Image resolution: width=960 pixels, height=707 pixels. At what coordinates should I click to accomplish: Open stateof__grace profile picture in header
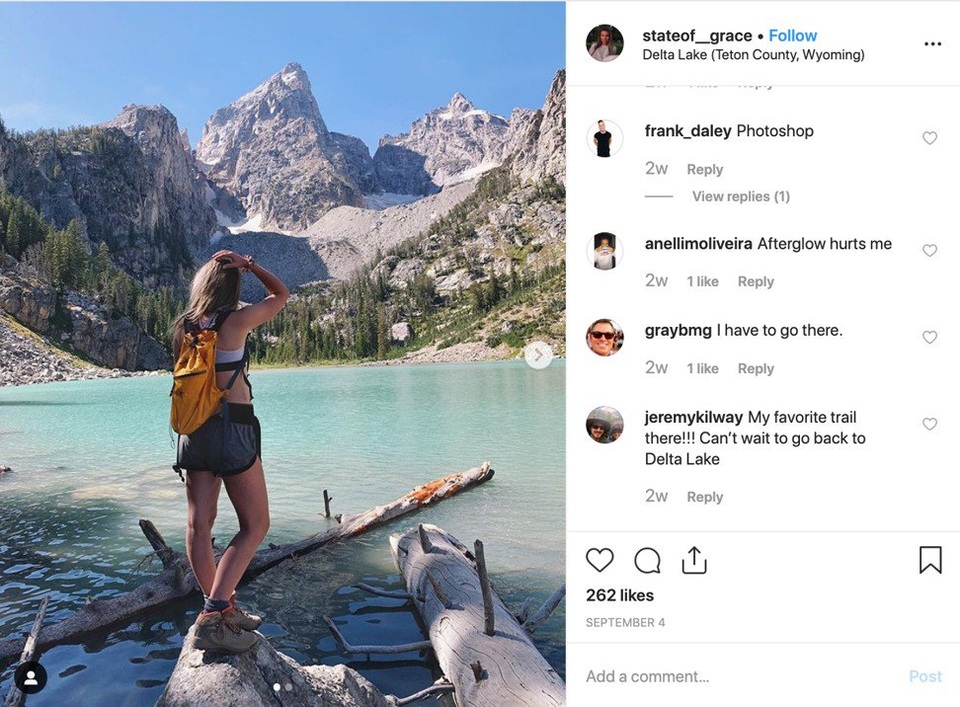(x=605, y=44)
